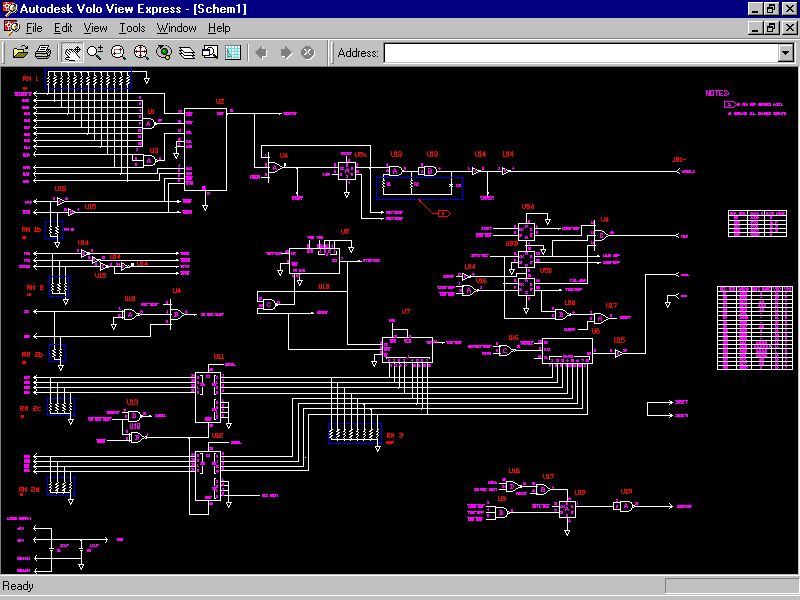Click the "U2" component label
Viewport: 800px width, 600px height.
point(219,102)
